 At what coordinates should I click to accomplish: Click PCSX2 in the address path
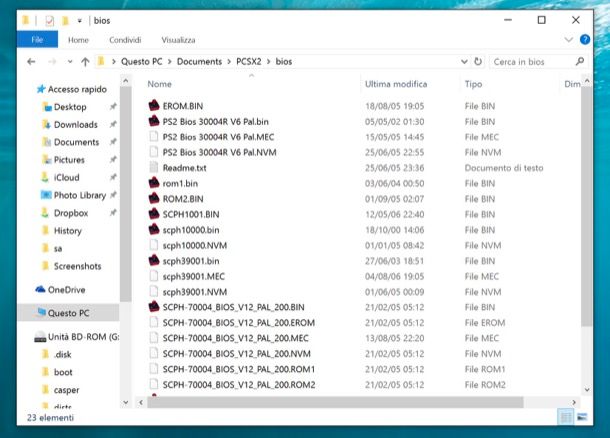click(x=249, y=61)
